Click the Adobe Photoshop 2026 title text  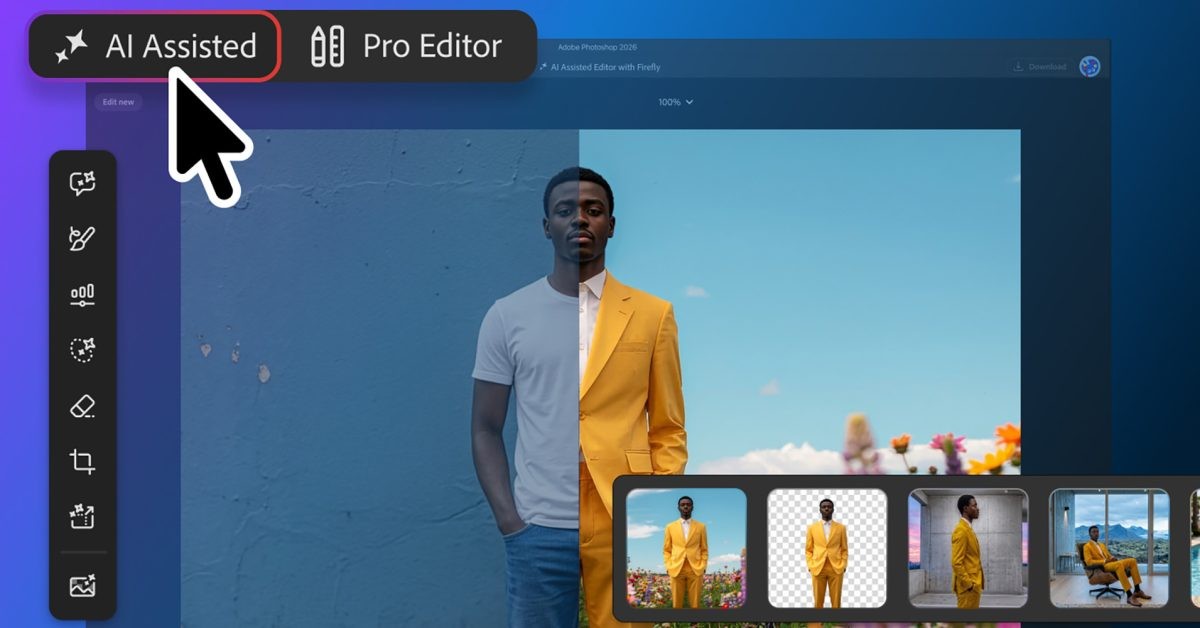pyautogui.click(x=596, y=47)
